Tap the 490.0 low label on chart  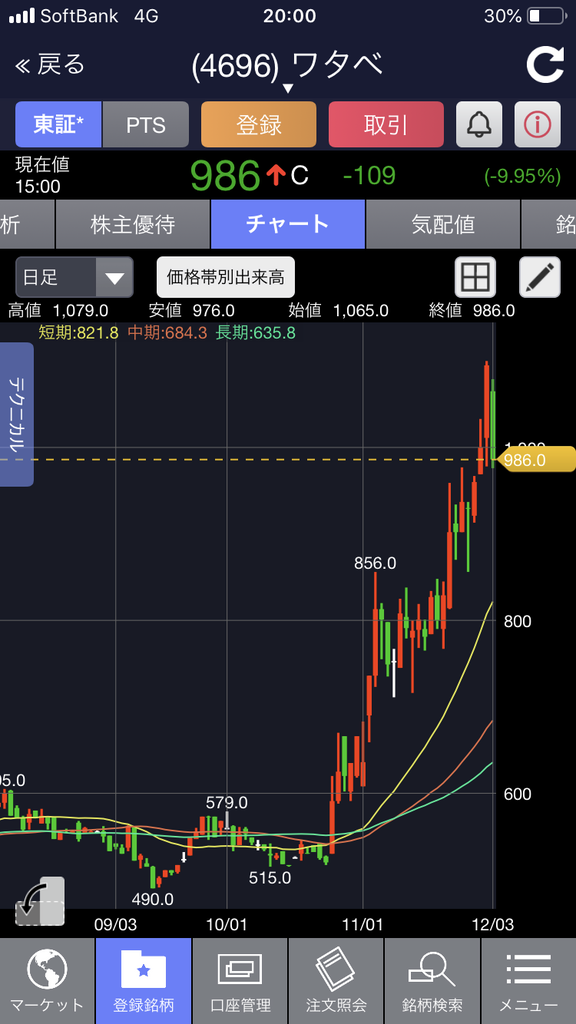click(x=152, y=899)
